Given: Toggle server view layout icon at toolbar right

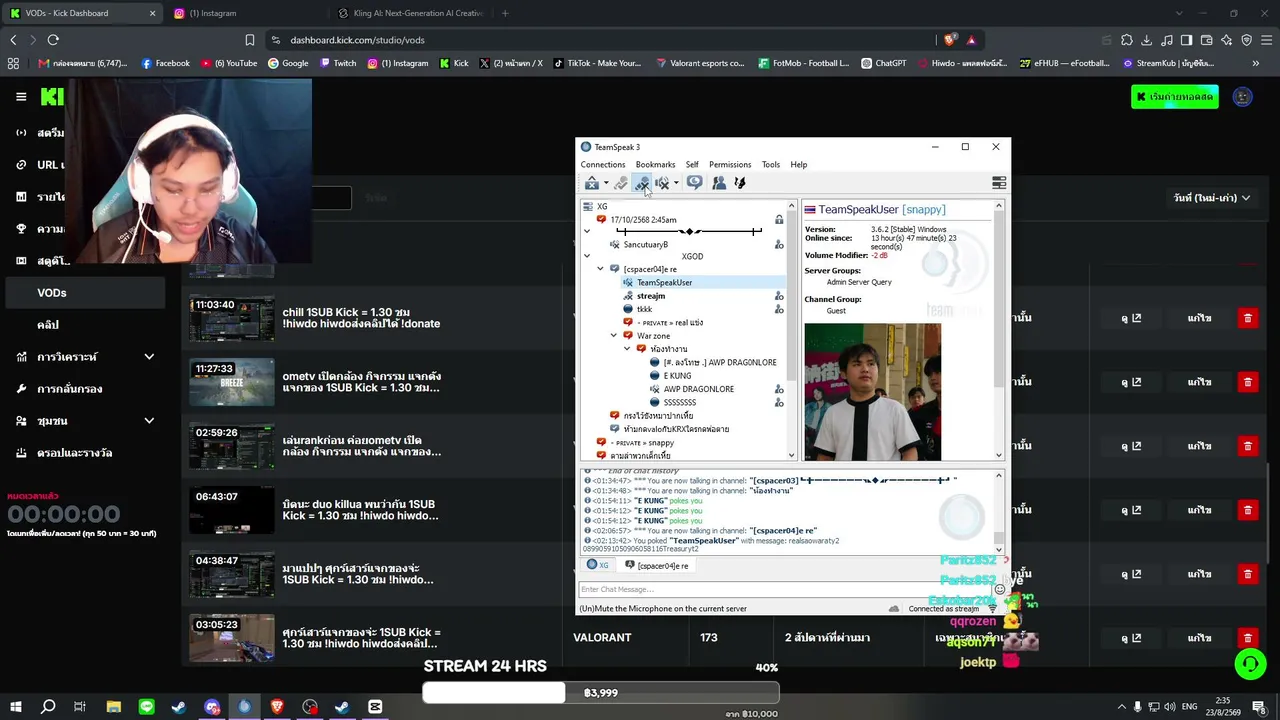Looking at the screenshot, I should pyautogui.click(x=998, y=183).
